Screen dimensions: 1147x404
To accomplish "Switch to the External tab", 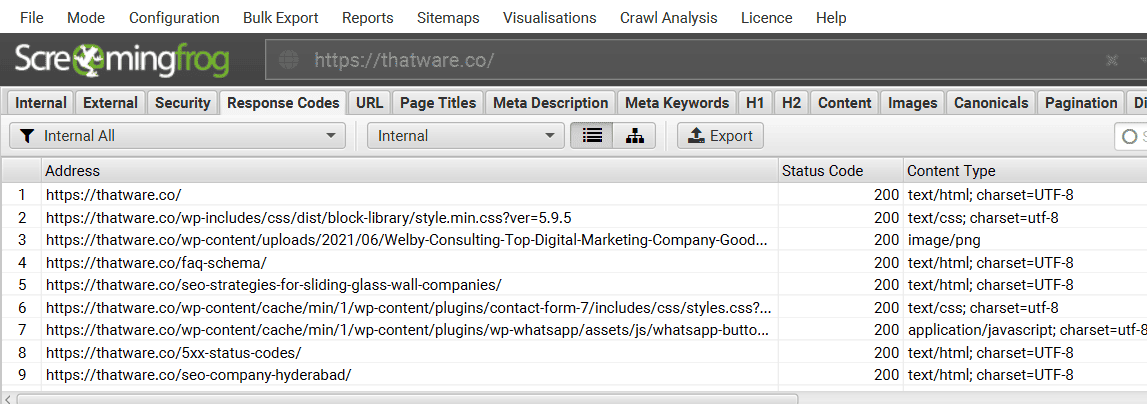I will click(x=110, y=103).
